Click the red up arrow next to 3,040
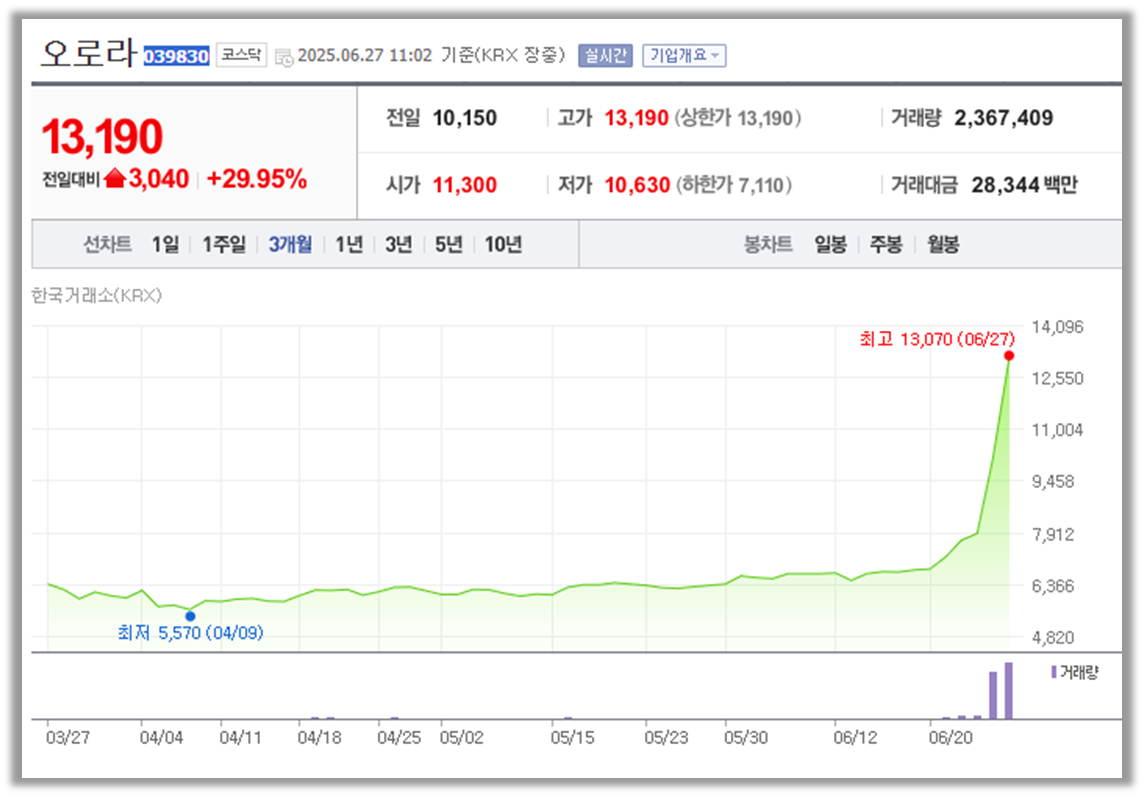Image resolution: width=1144 pixels, height=797 pixels. (x=115, y=178)
